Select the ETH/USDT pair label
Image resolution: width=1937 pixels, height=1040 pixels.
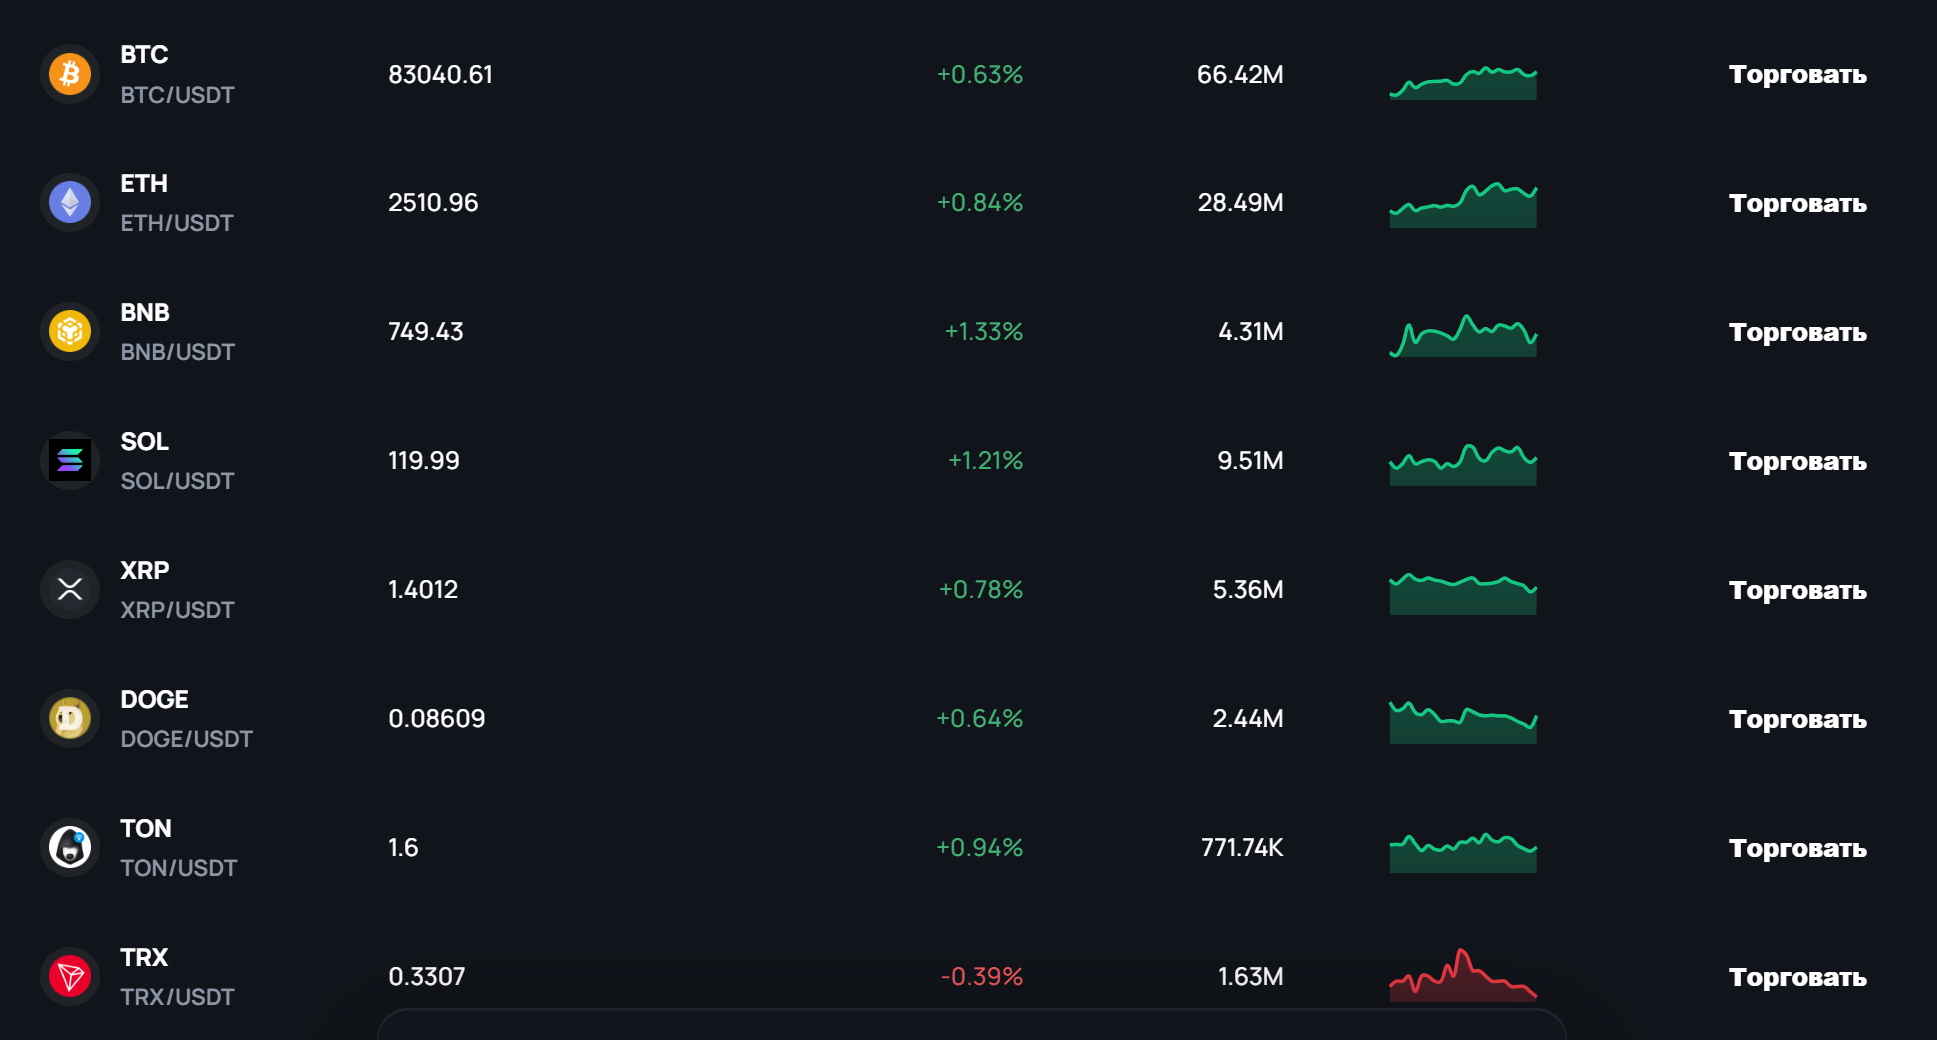pos(177,223)
